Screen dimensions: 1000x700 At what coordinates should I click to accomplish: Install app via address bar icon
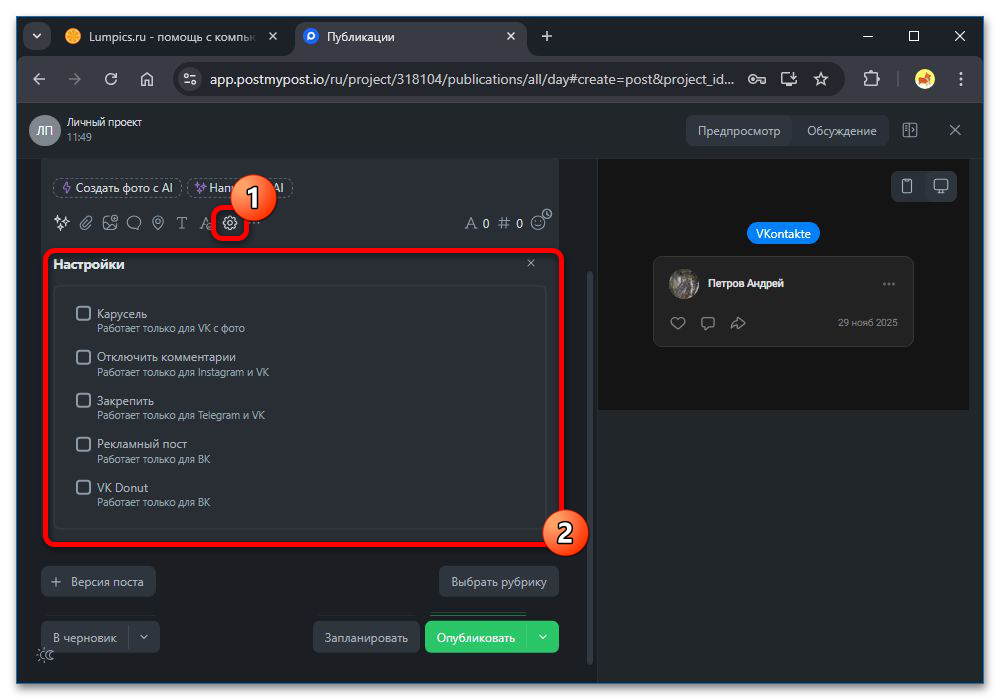click(789, 79)
